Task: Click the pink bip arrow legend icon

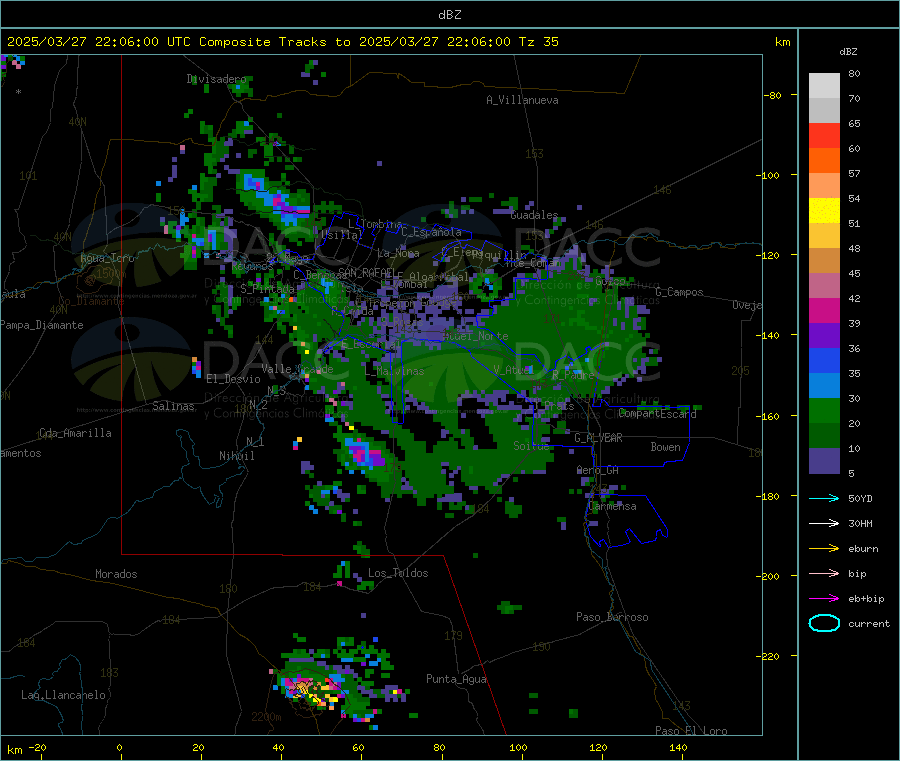Action: (x=824, y=573)
